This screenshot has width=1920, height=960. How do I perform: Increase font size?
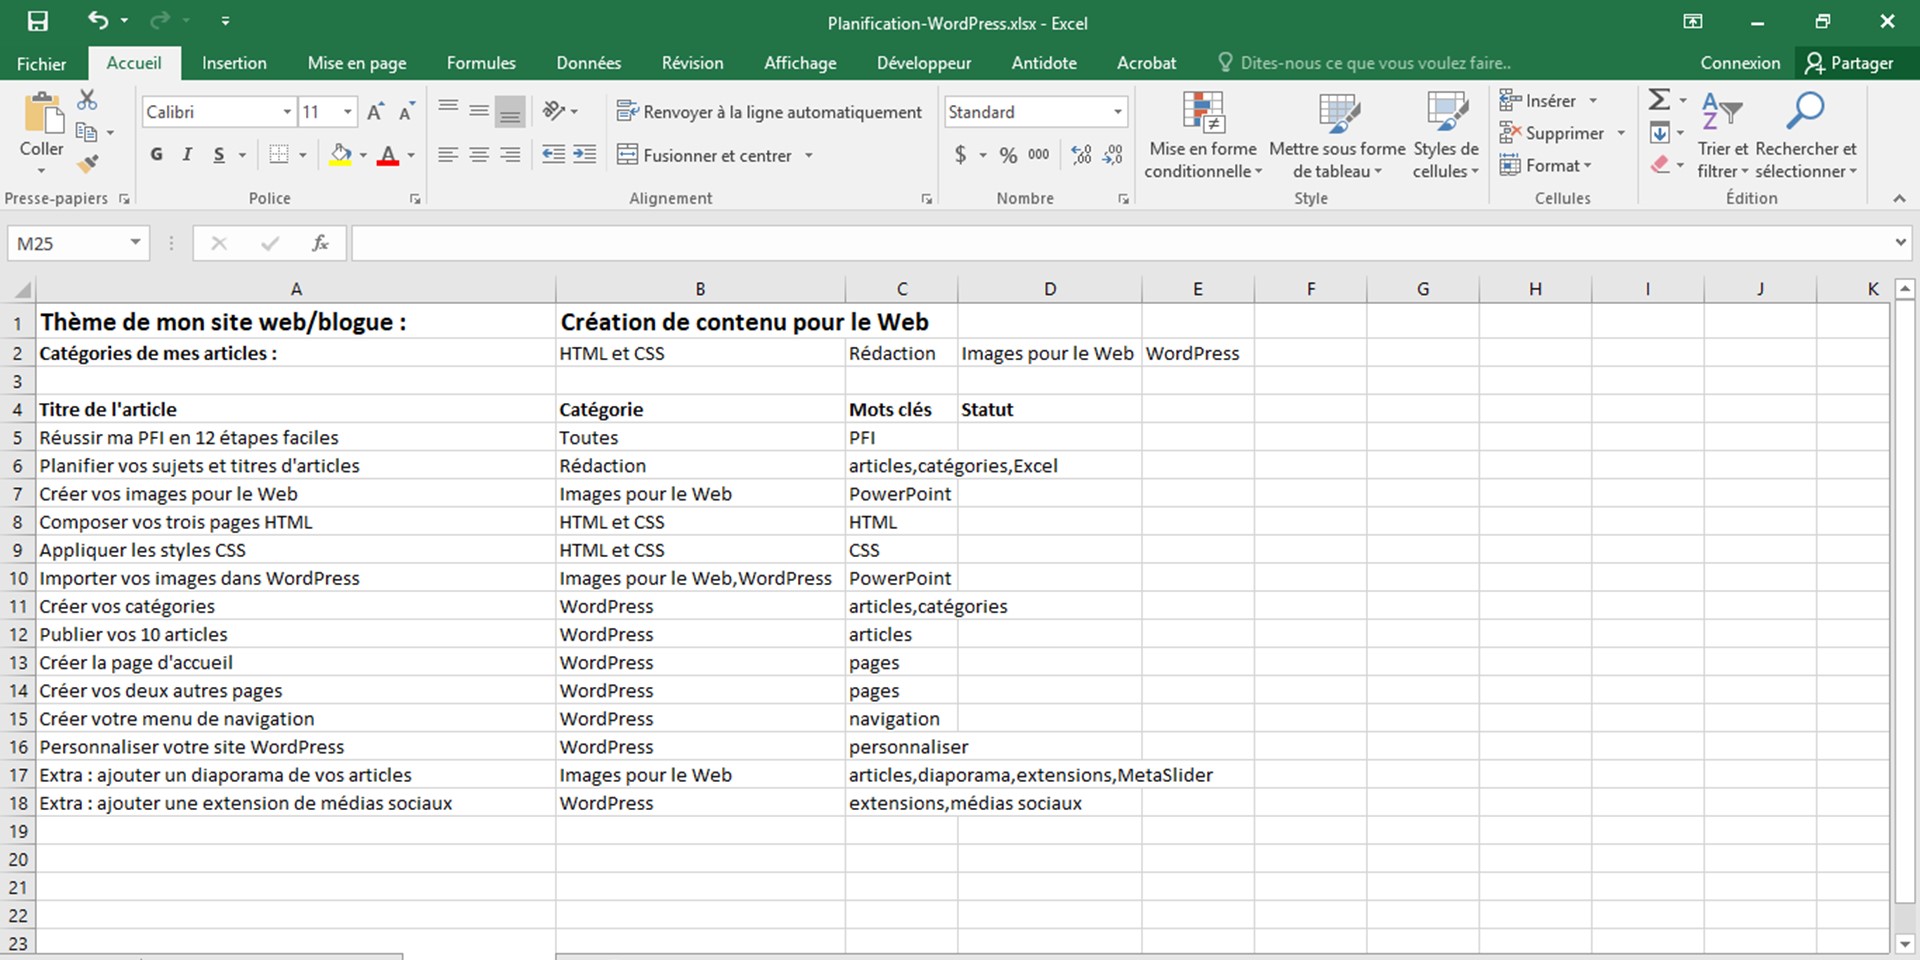pyautogui.click(x=375, y=112)
